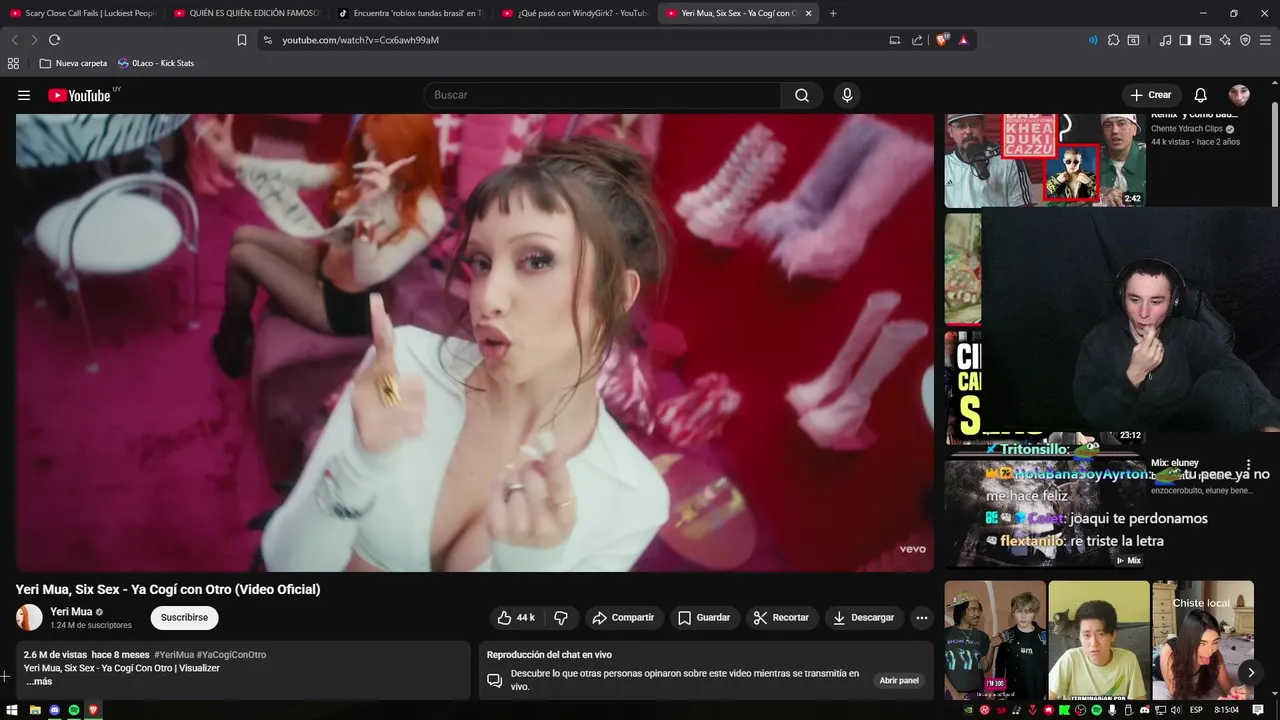Save video using Guardar

[x=704, y=618]
